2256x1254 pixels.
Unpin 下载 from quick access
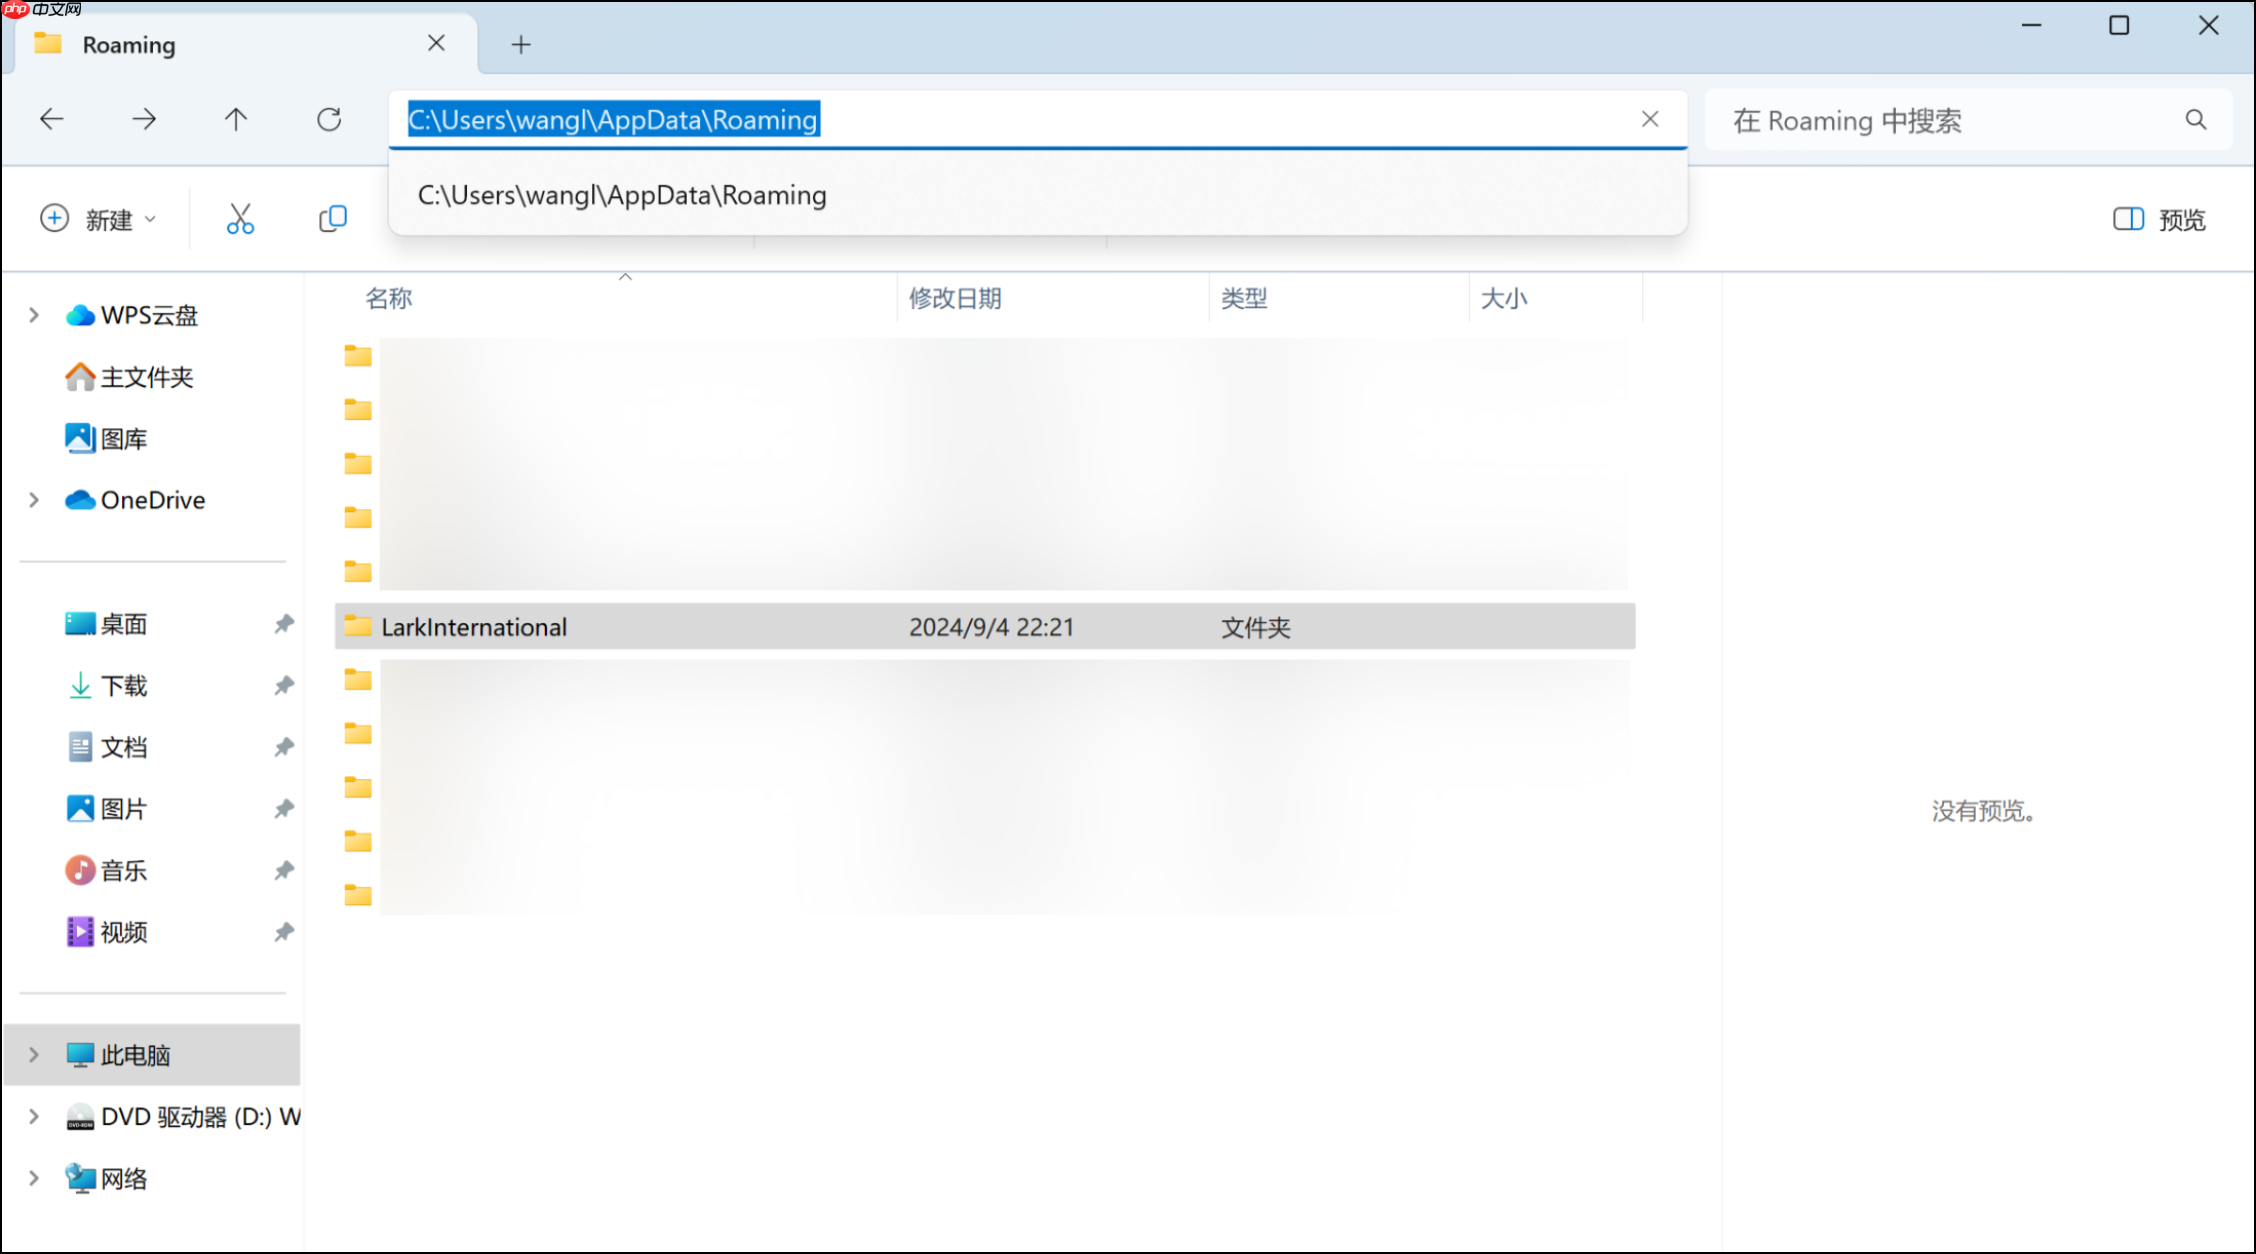click(x=284, y=686)
